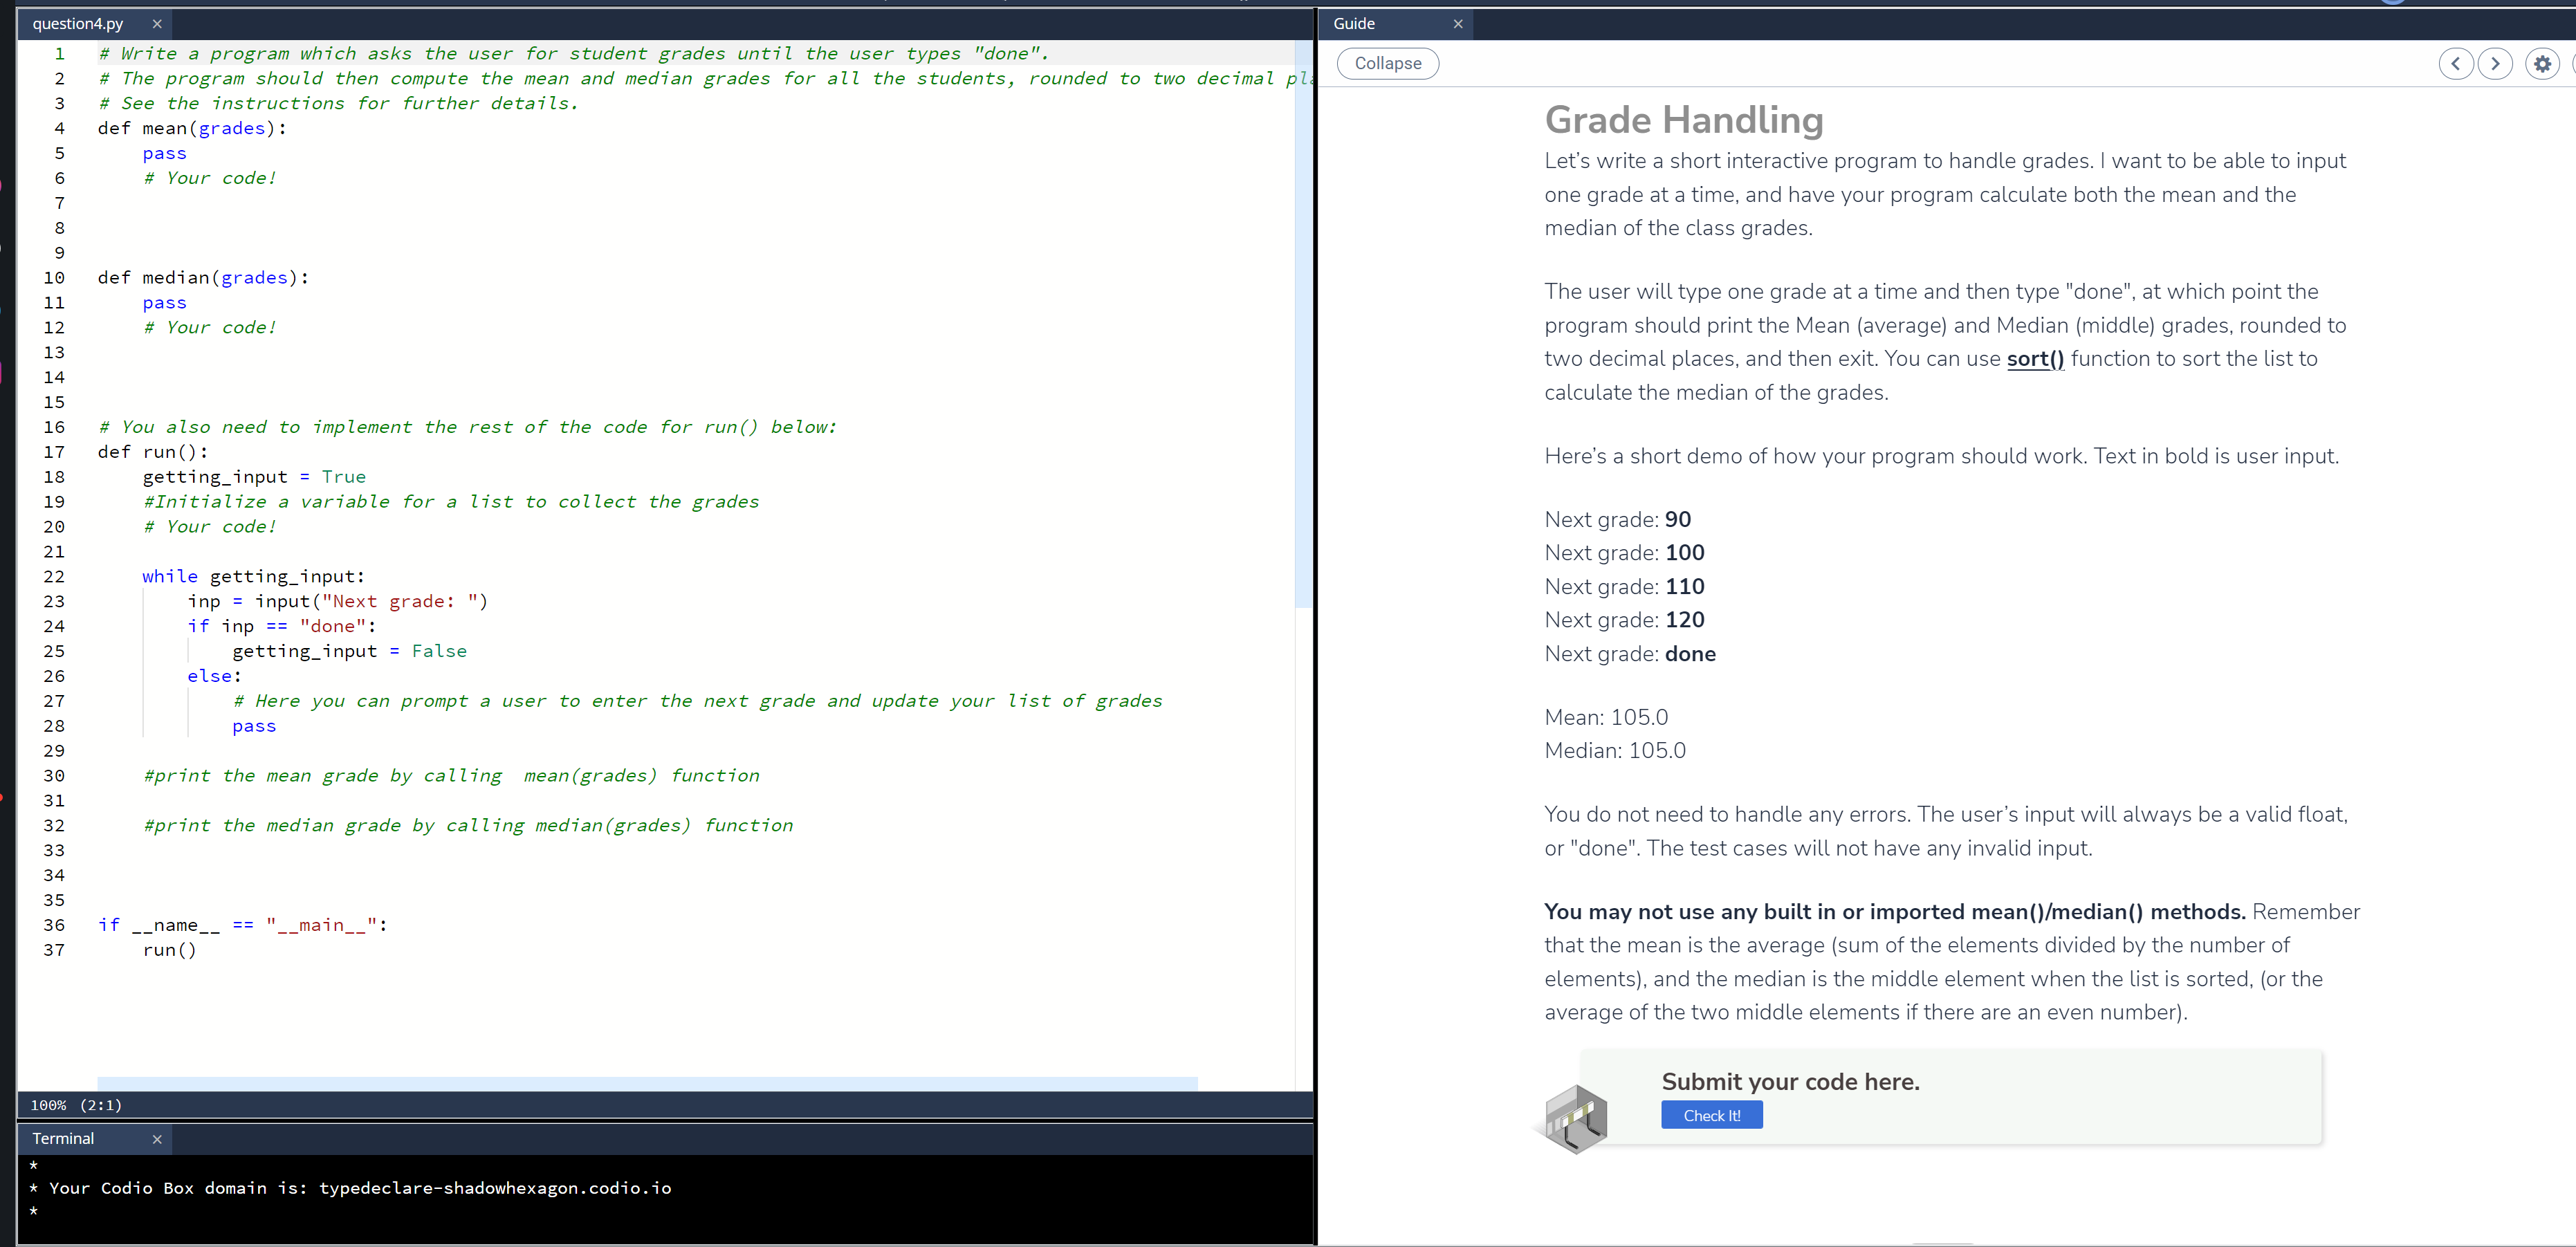Focus the Terminal tab
Screen dimensions: 2576x1247
pyautogui.click(x=63, y=1139)
